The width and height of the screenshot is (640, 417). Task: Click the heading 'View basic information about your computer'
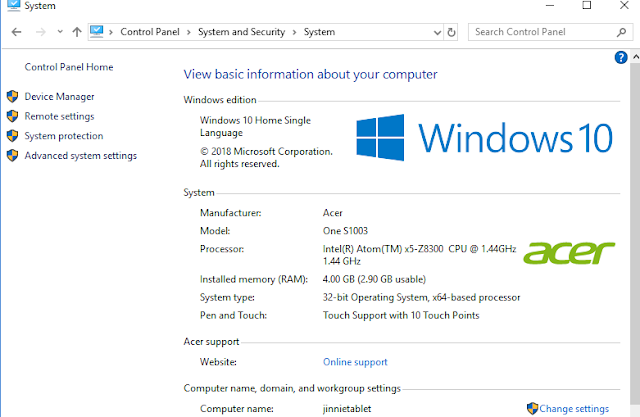310,74
